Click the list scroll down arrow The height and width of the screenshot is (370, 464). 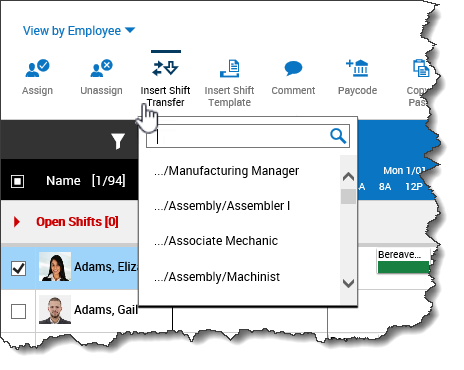pos(348,283)
